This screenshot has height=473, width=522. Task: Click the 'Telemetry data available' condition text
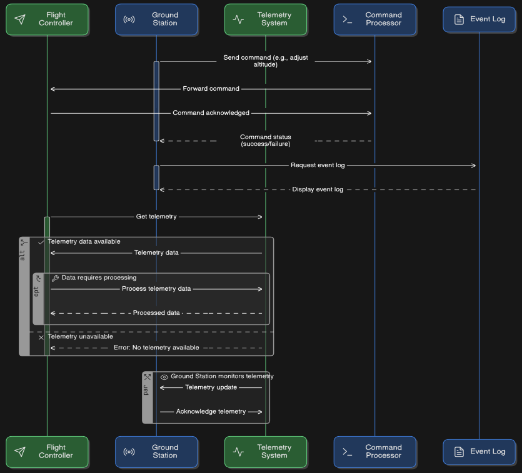84,242
